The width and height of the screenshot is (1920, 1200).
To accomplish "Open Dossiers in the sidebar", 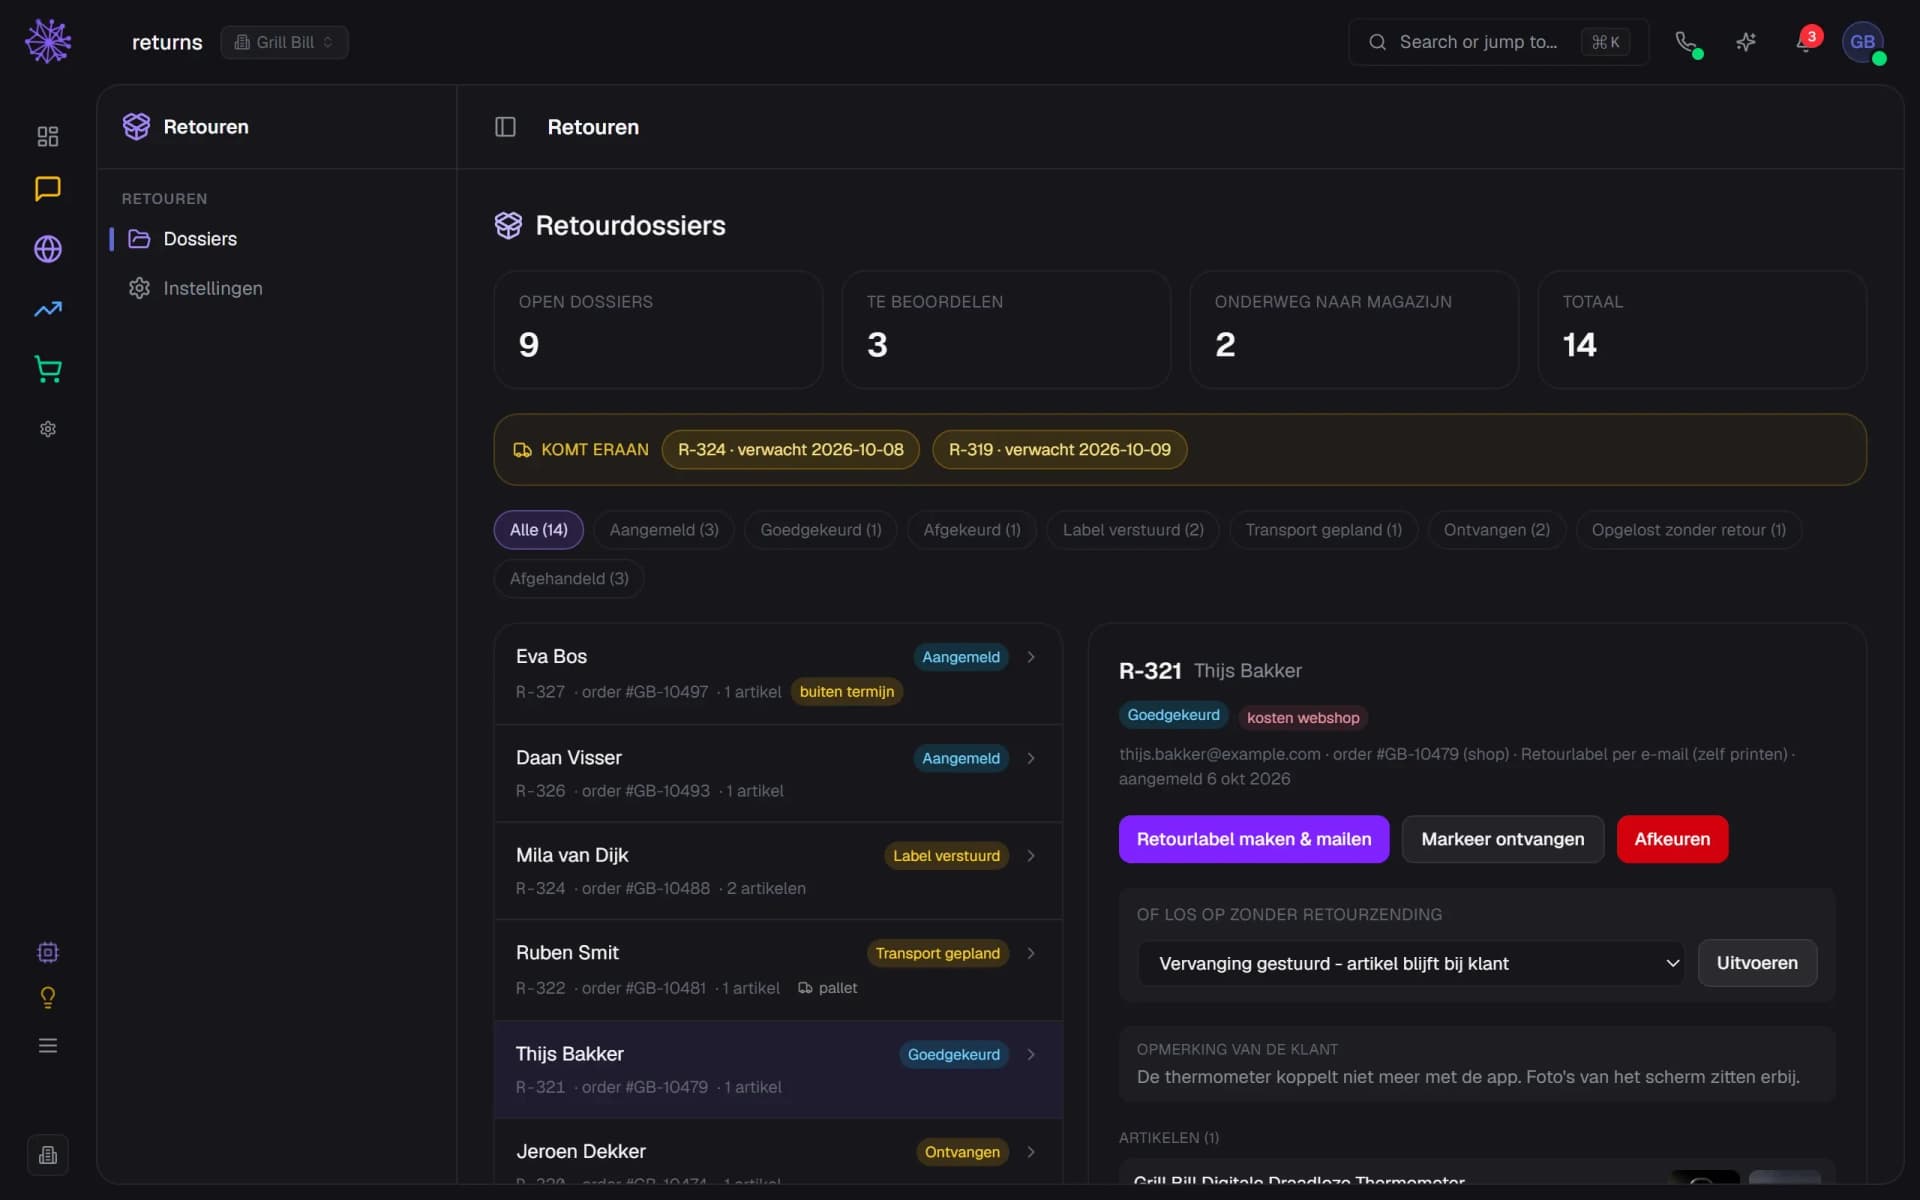I will click(276, 239).
